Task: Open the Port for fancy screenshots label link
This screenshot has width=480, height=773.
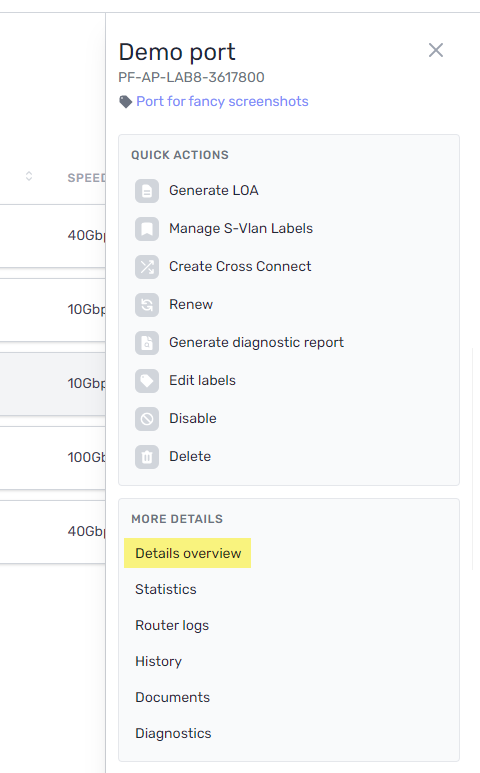Action: [222, 101]
